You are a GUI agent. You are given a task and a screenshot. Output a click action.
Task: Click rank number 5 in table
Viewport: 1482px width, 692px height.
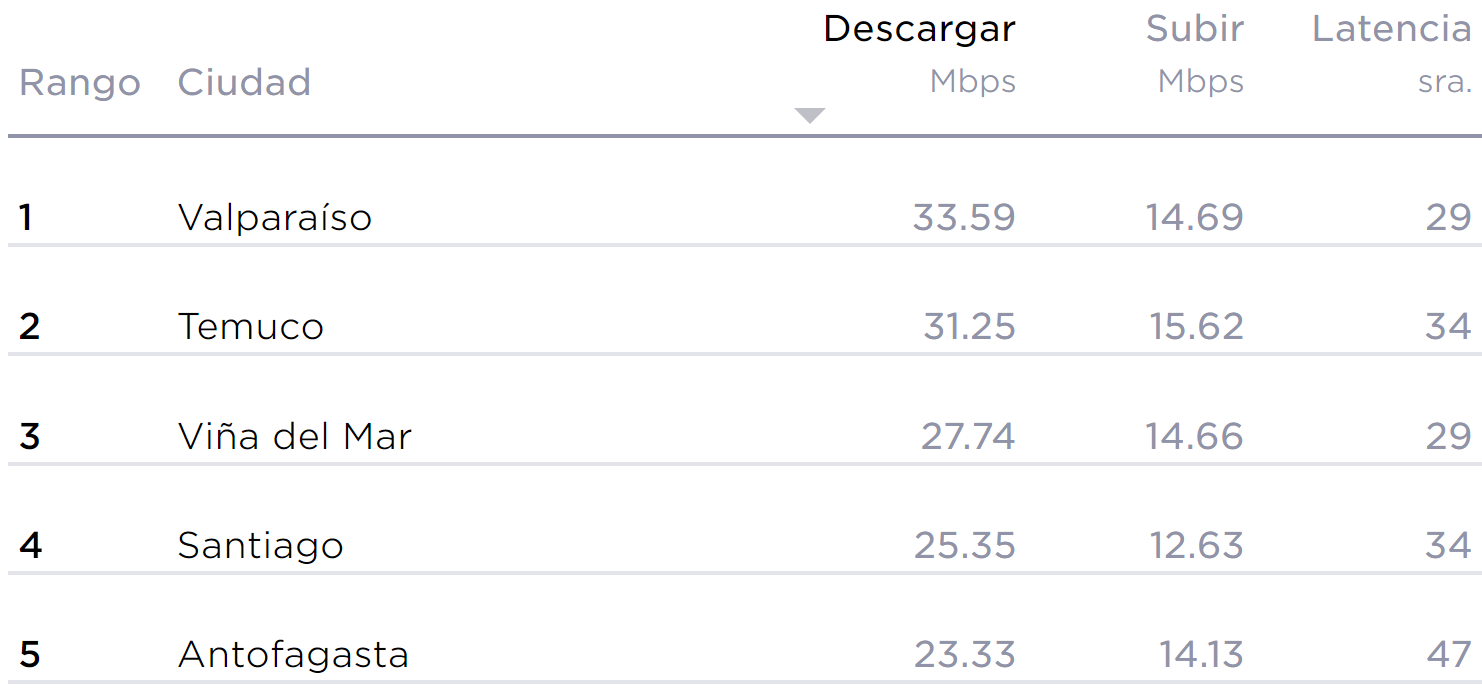30,655
